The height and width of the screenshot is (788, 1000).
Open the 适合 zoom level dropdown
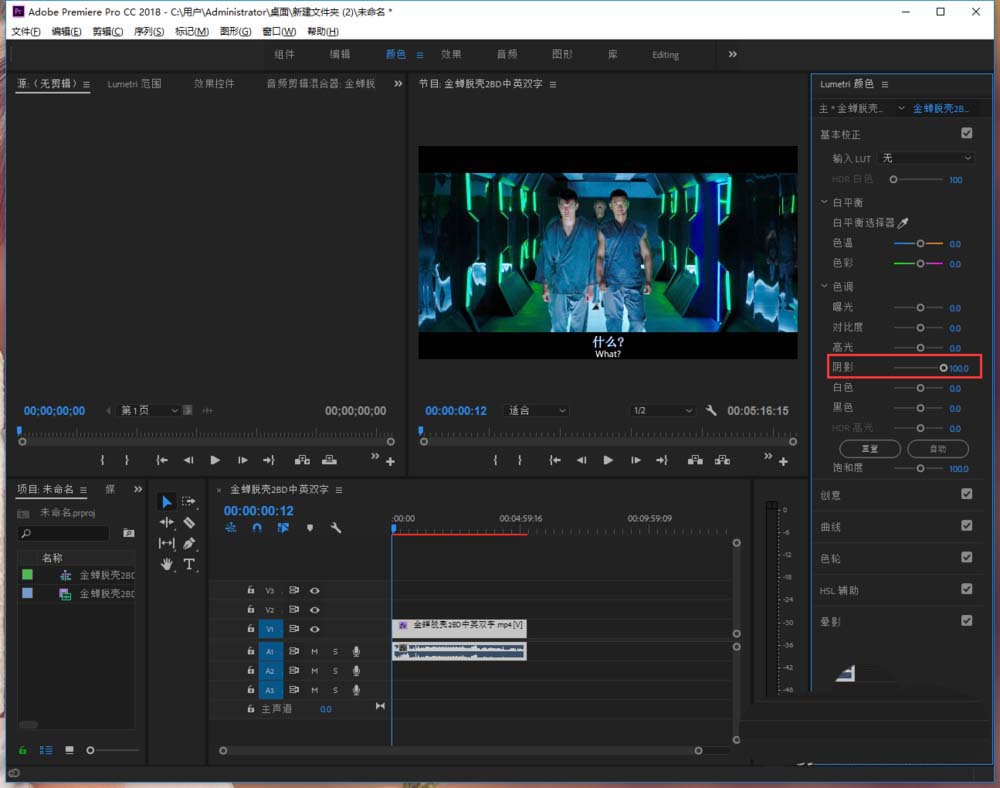point(536,411)
